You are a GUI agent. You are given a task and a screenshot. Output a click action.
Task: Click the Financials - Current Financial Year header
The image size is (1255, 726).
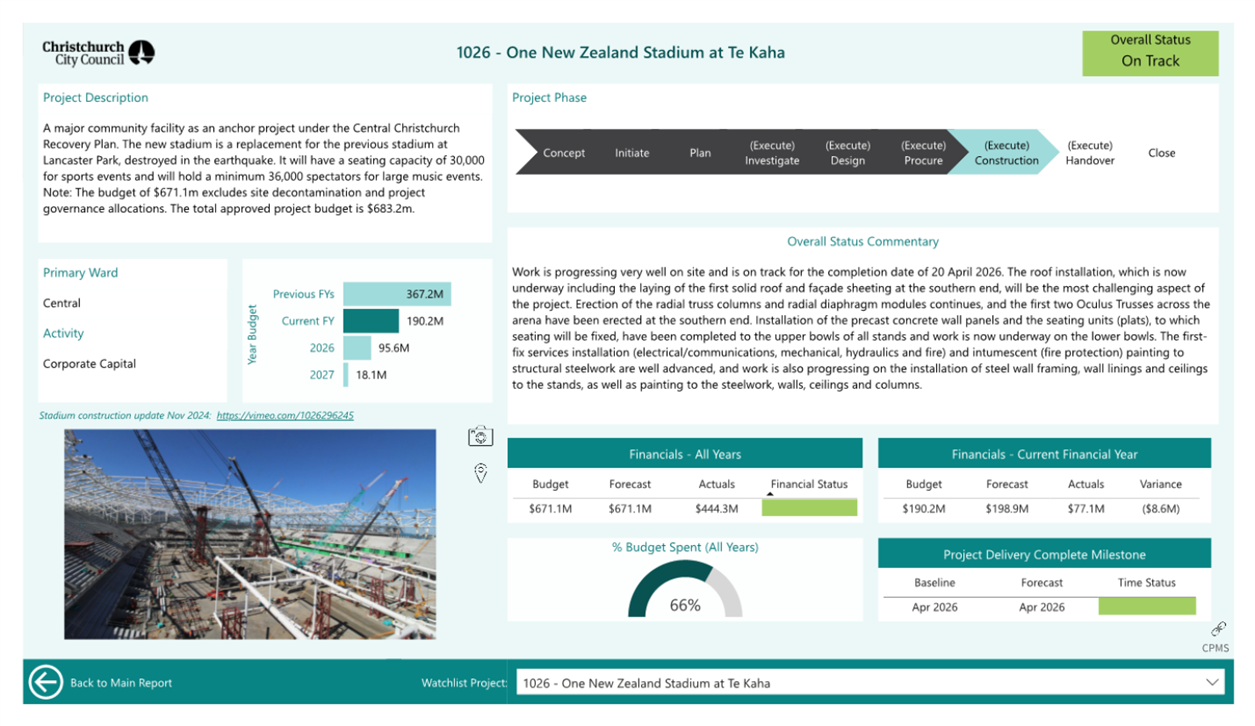point(1044,454)
